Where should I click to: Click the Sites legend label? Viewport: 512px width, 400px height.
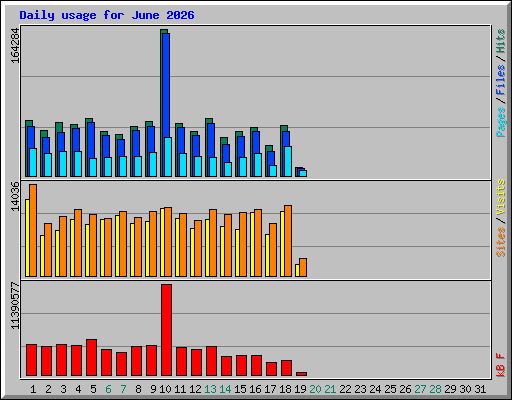click(501, 242)
